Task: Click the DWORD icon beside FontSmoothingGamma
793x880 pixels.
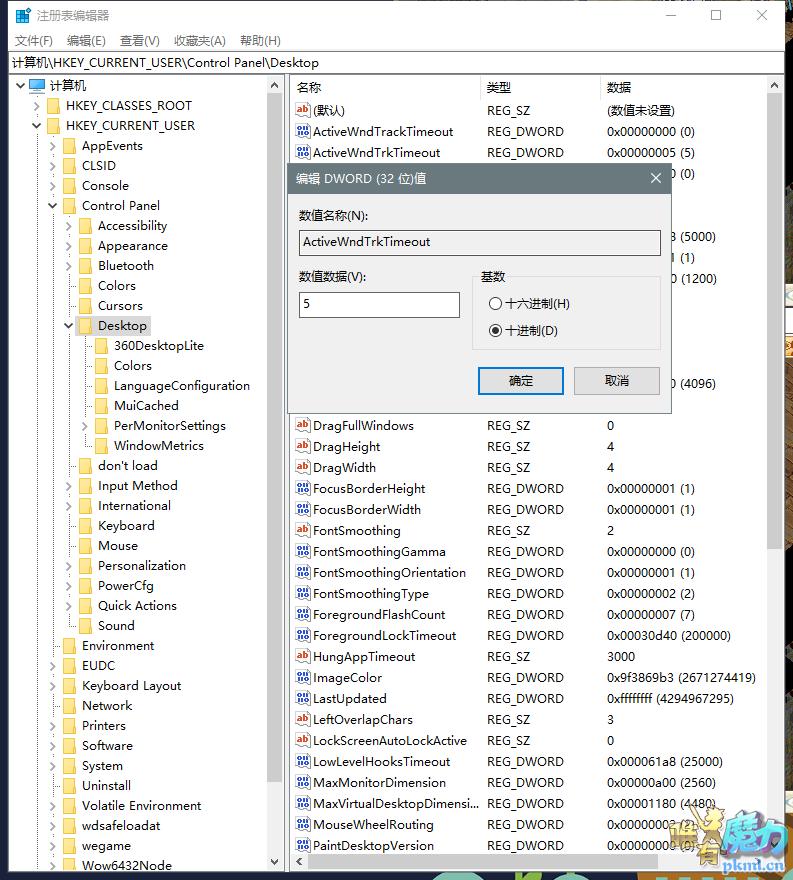Action: (x=303, y=552)
